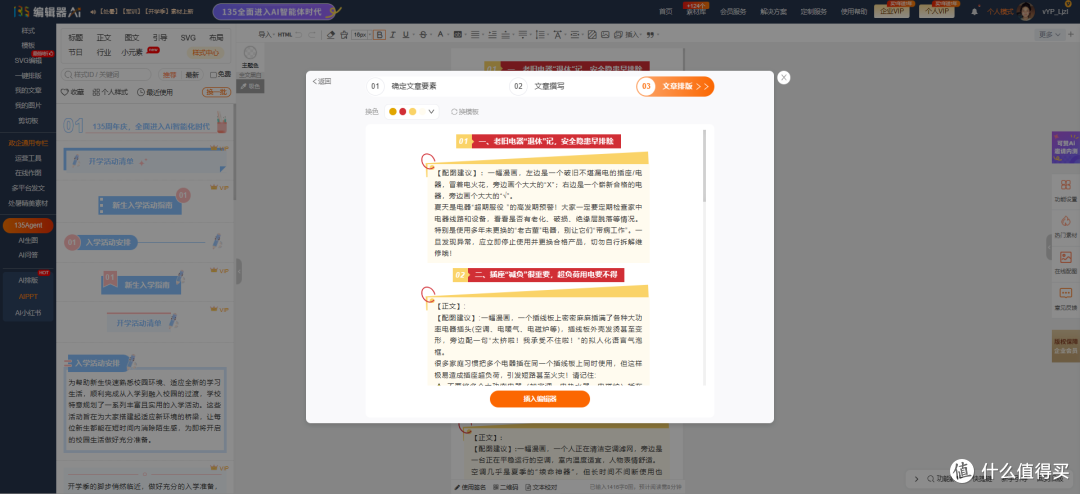1080x494 pixels.
Task: Enable the 免费 checkbox
Action: tap(214, 74)
